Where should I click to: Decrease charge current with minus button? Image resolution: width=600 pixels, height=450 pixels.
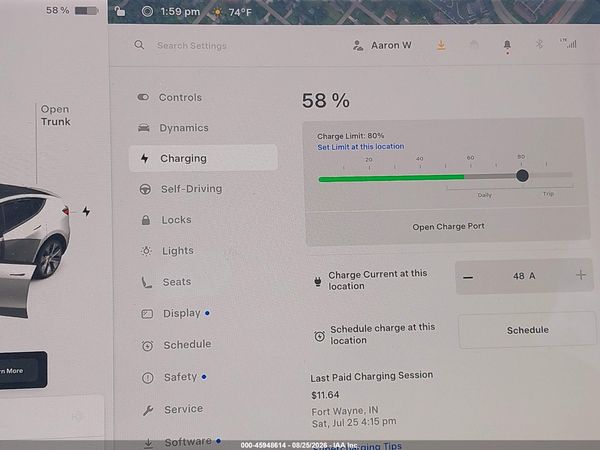pos(468,277)
